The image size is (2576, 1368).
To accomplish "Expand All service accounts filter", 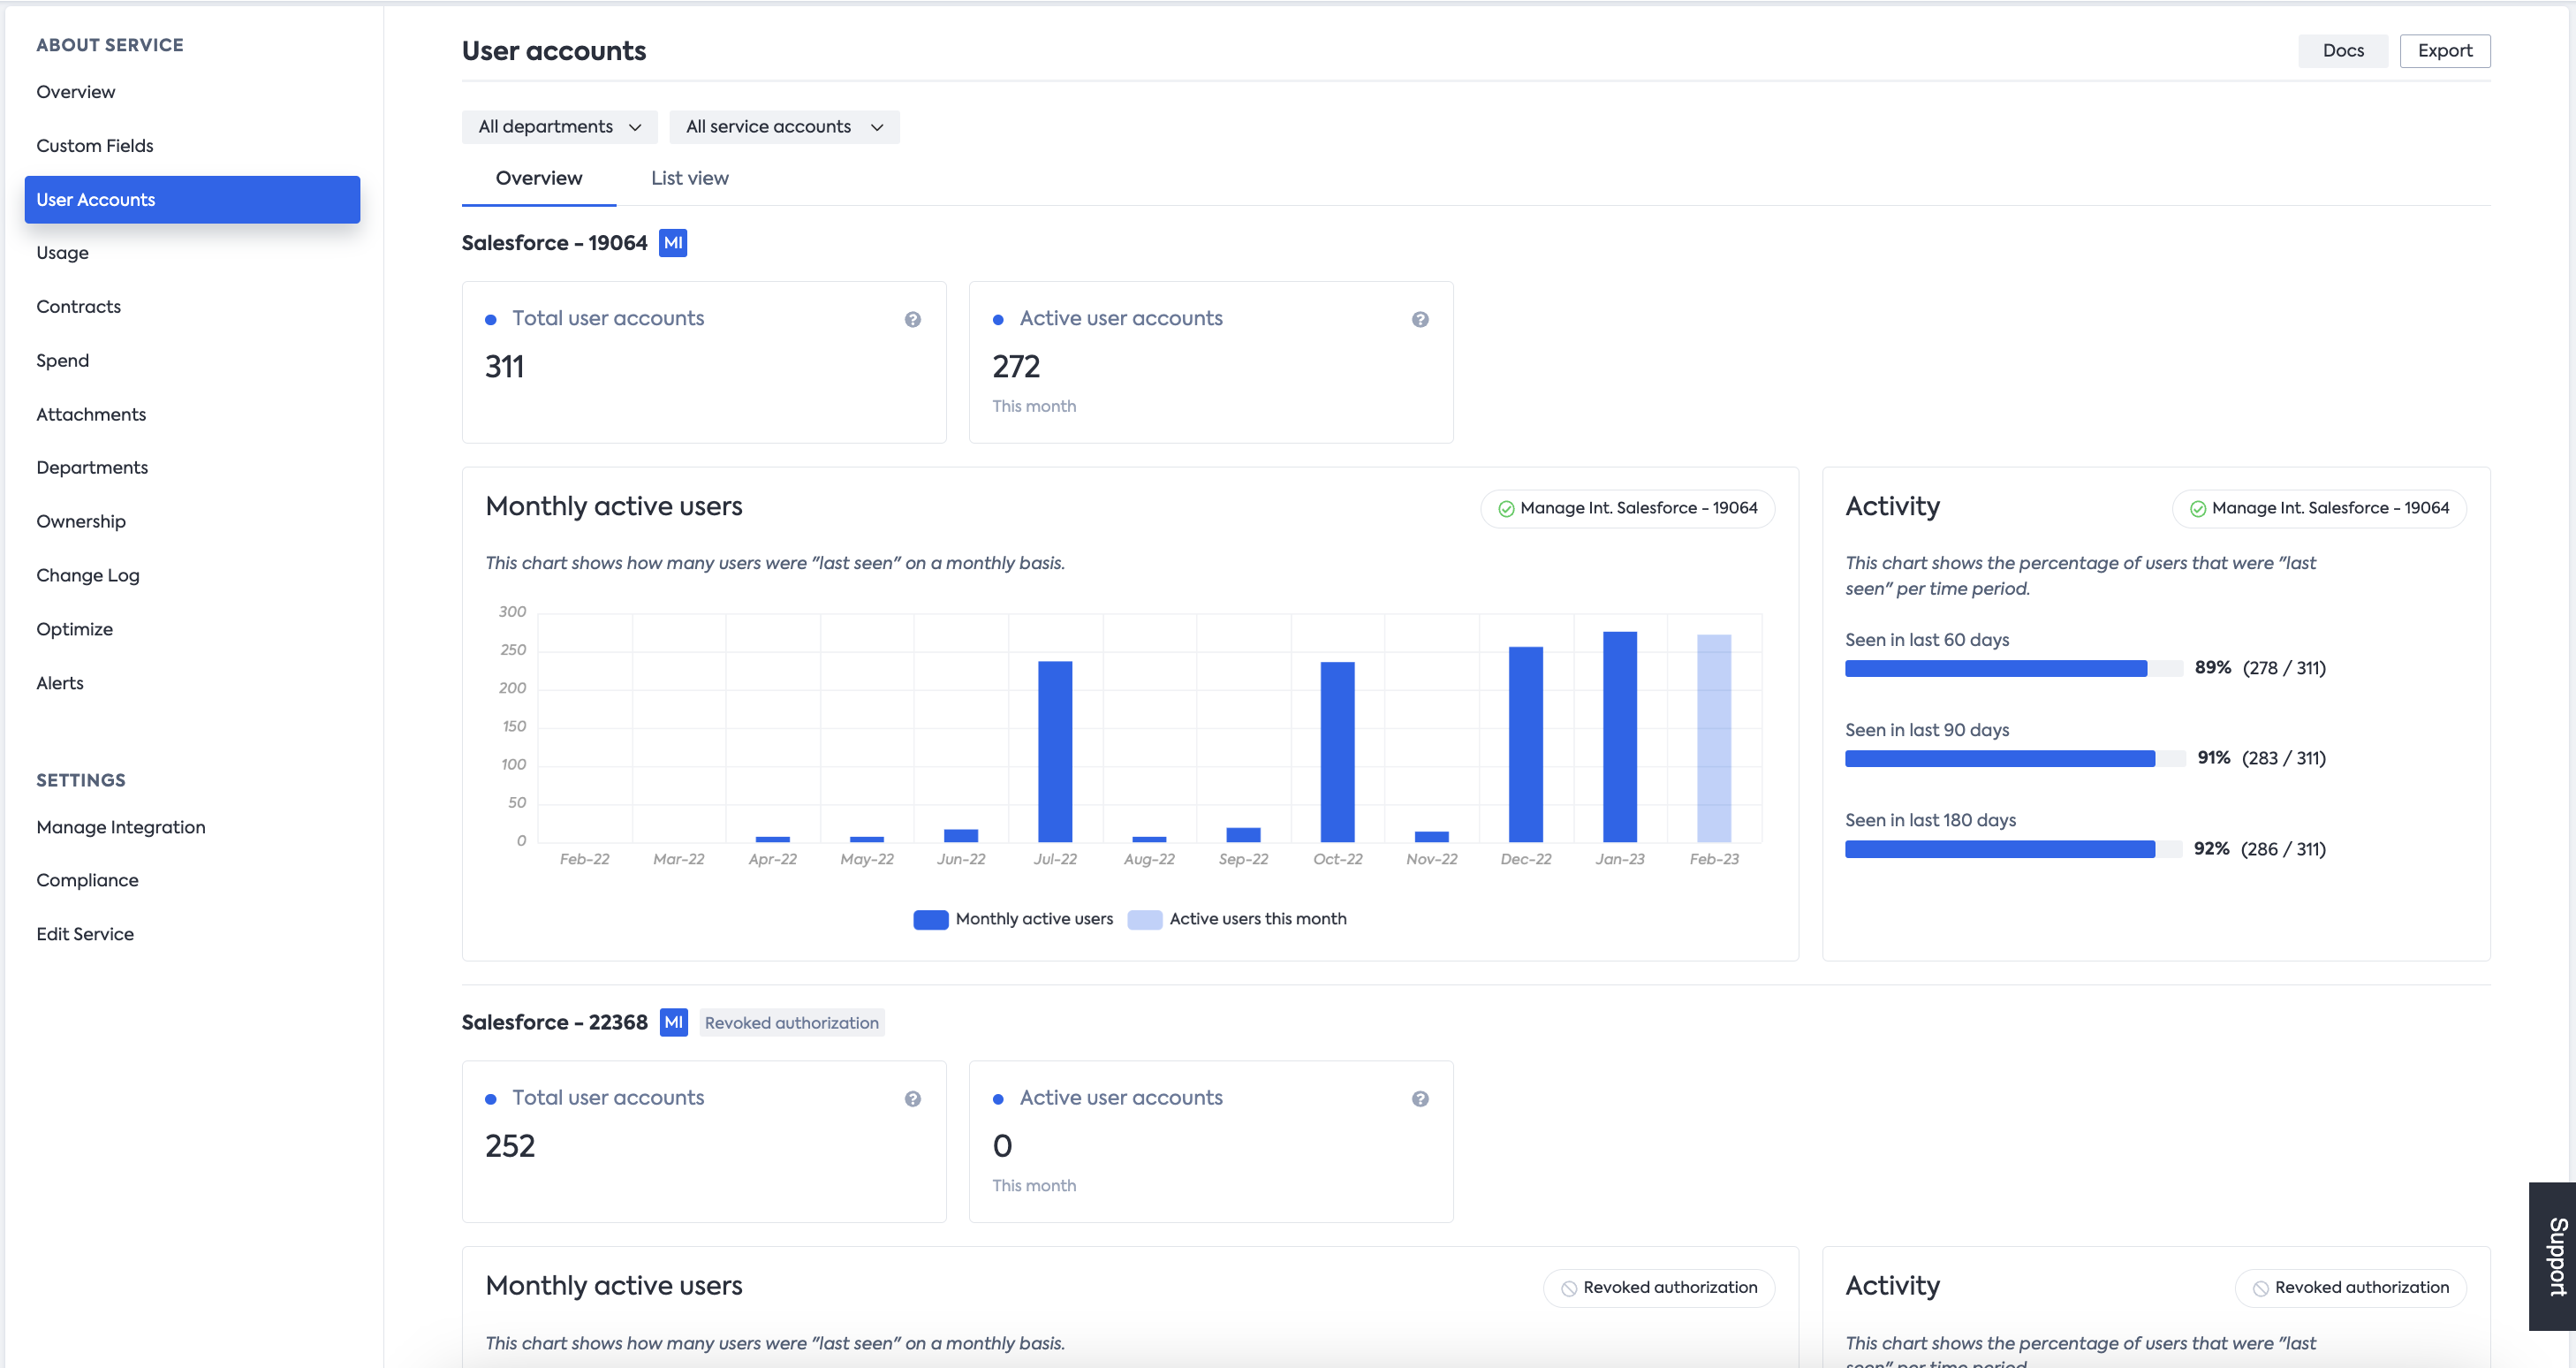I will (784, 127).
